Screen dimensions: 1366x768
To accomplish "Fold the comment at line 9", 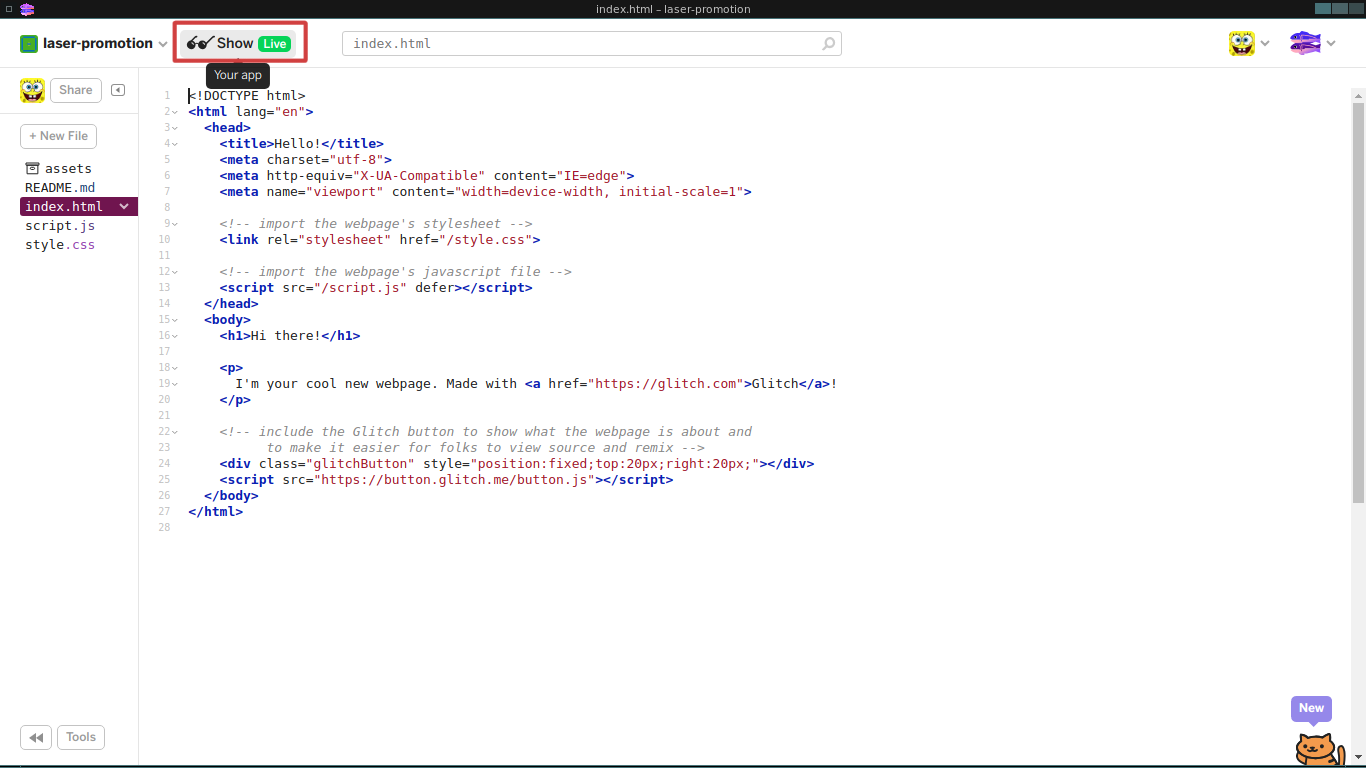I will click(175, 224).
